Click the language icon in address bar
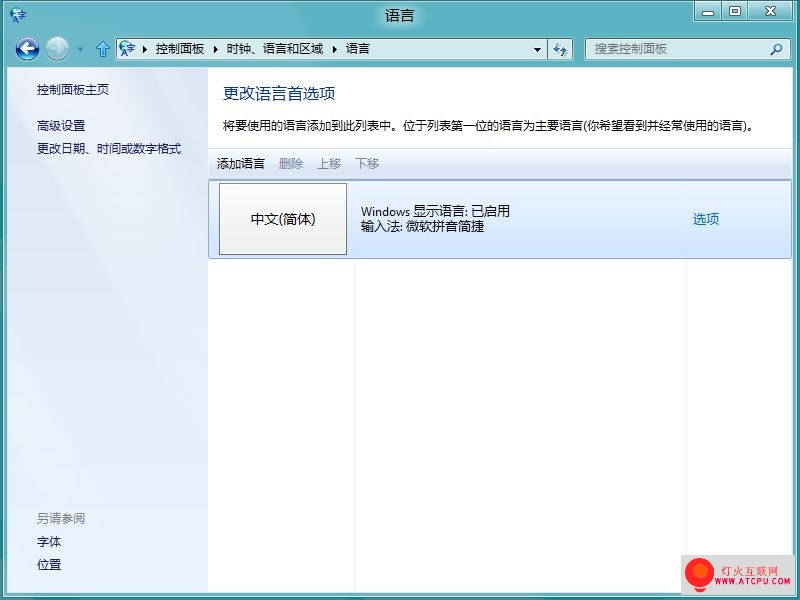This screenshot has width=800, height=600. coord(127,49)
